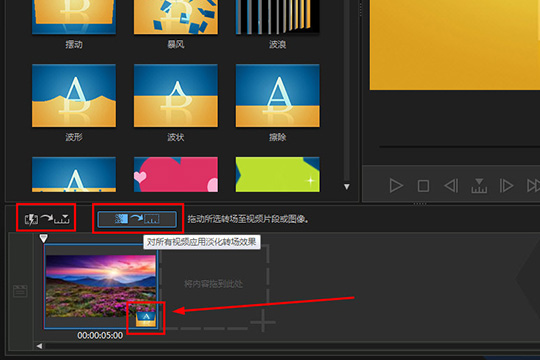Screen dimensions: 540x360
Task: Choose the 波浪 transition effect
Action: [x=278, y=17]
